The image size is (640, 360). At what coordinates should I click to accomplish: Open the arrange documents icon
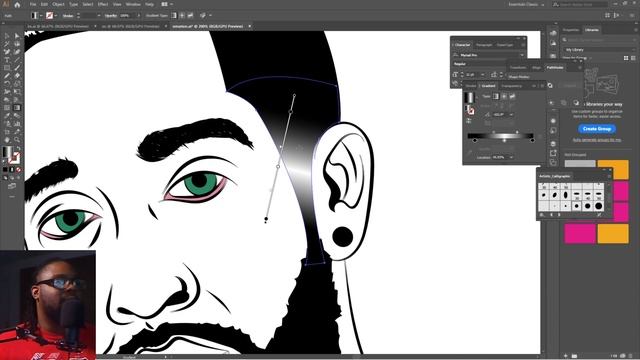tap(164, 4)
